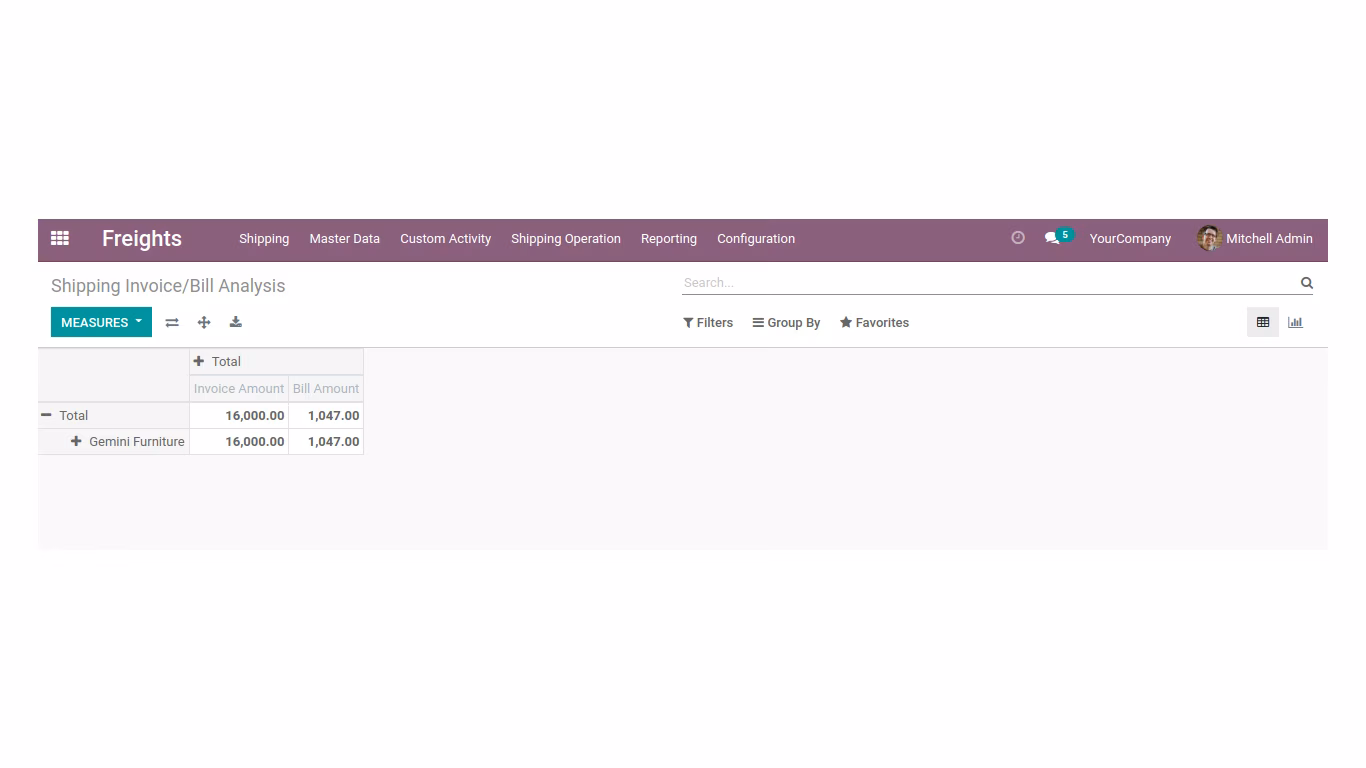Viewport: 1366px width, 768px height.
Task: Open the apps grid menu icon
Action: point(60,238)
